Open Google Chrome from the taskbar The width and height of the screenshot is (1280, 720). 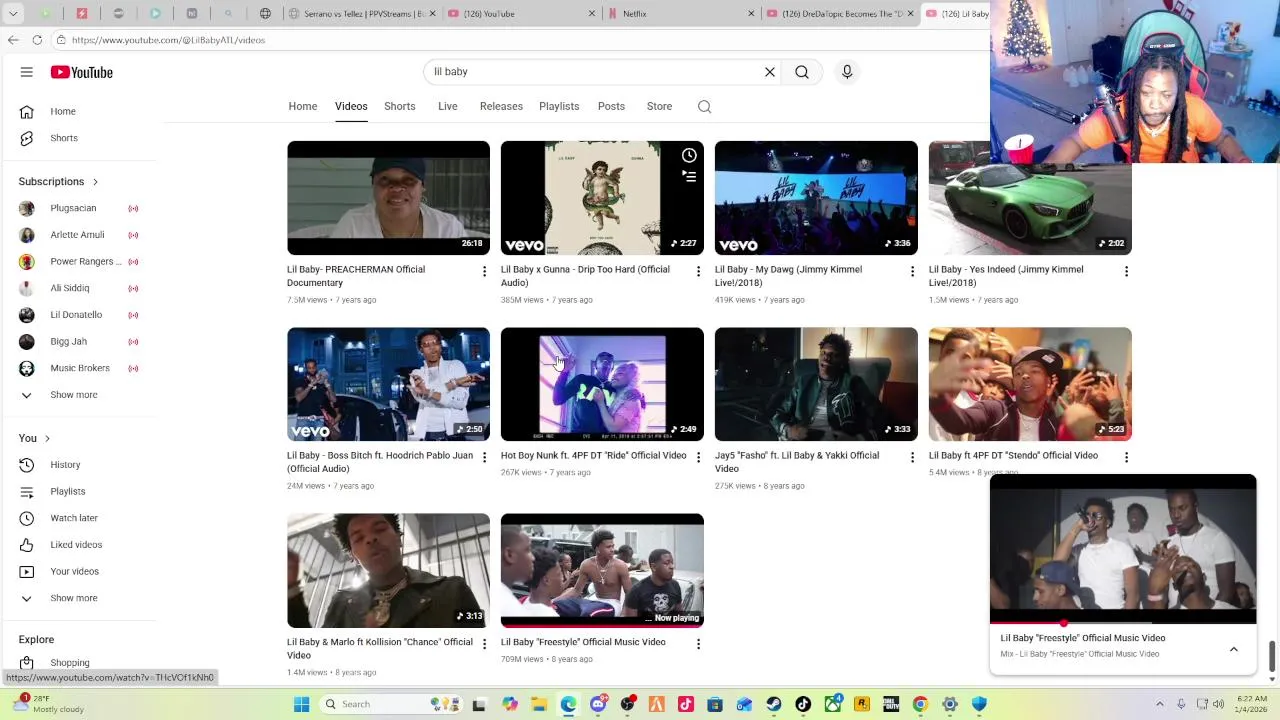pos(920,704)
